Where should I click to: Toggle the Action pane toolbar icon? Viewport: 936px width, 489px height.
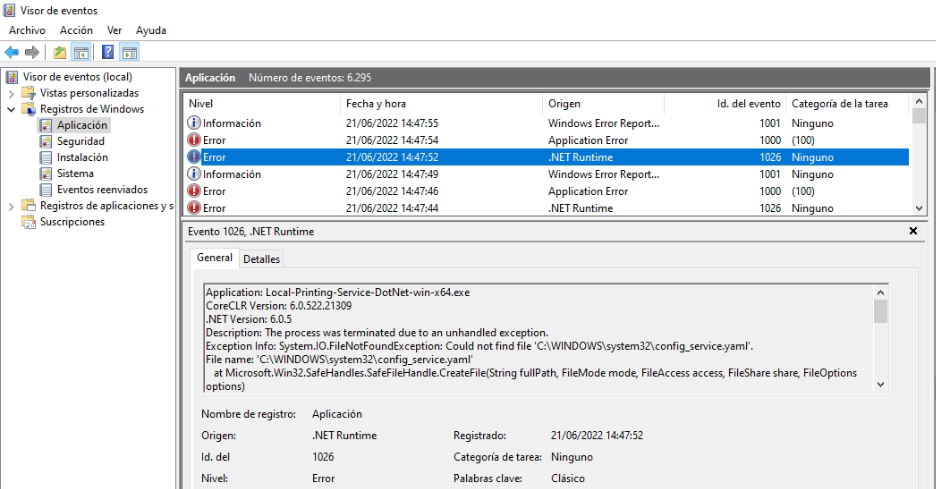(129, 52)
